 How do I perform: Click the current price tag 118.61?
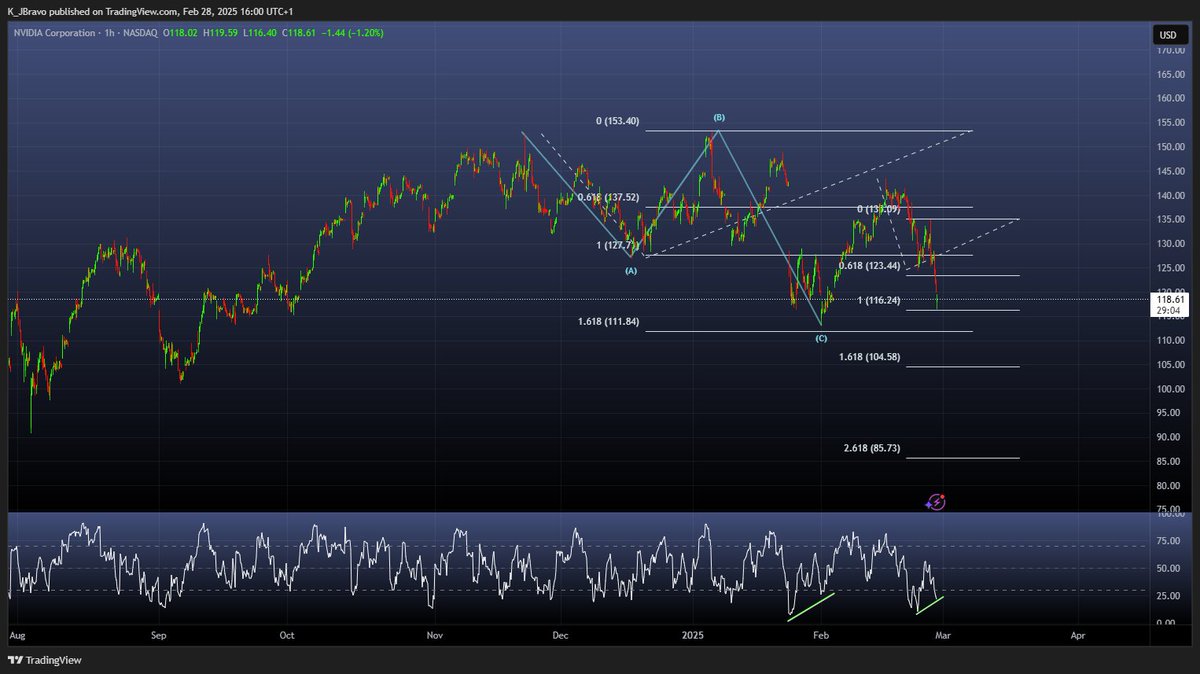[1170, 299]
